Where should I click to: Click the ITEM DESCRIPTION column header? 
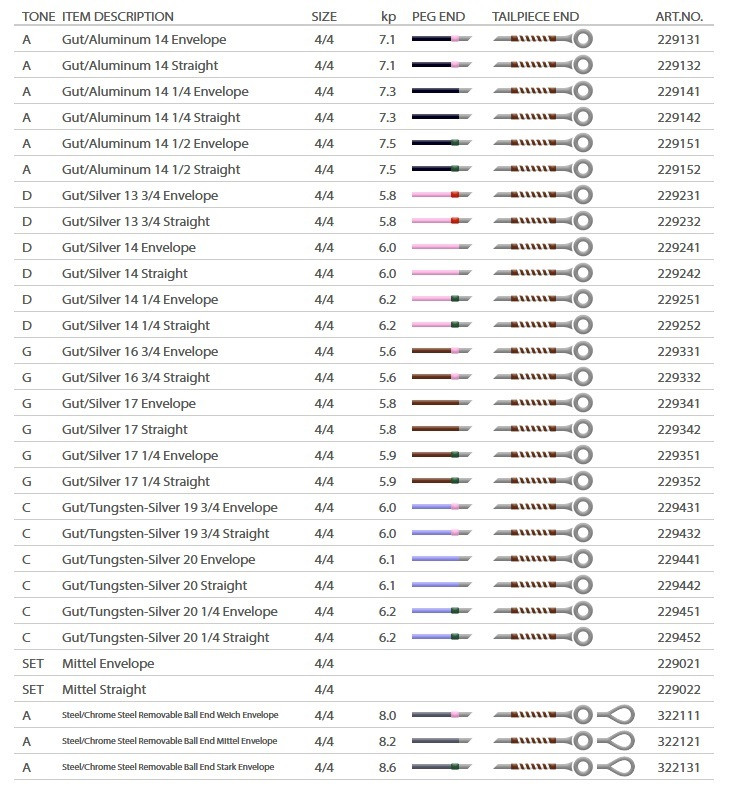(x=117, y=17)
